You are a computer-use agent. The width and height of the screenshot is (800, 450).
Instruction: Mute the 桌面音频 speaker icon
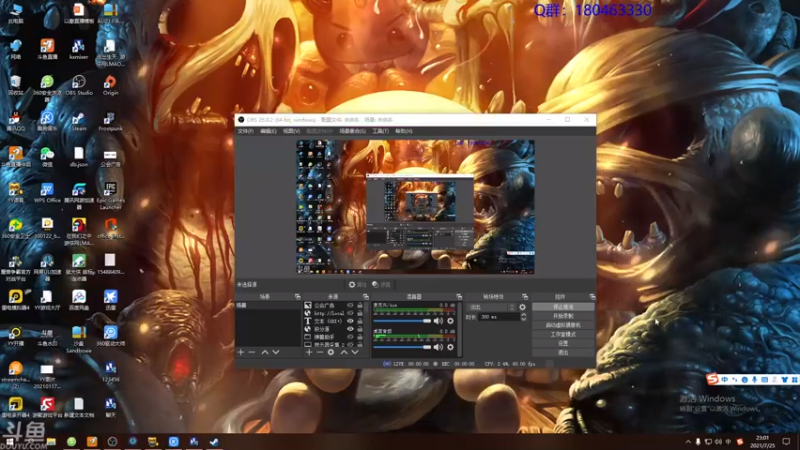point(438,347)
